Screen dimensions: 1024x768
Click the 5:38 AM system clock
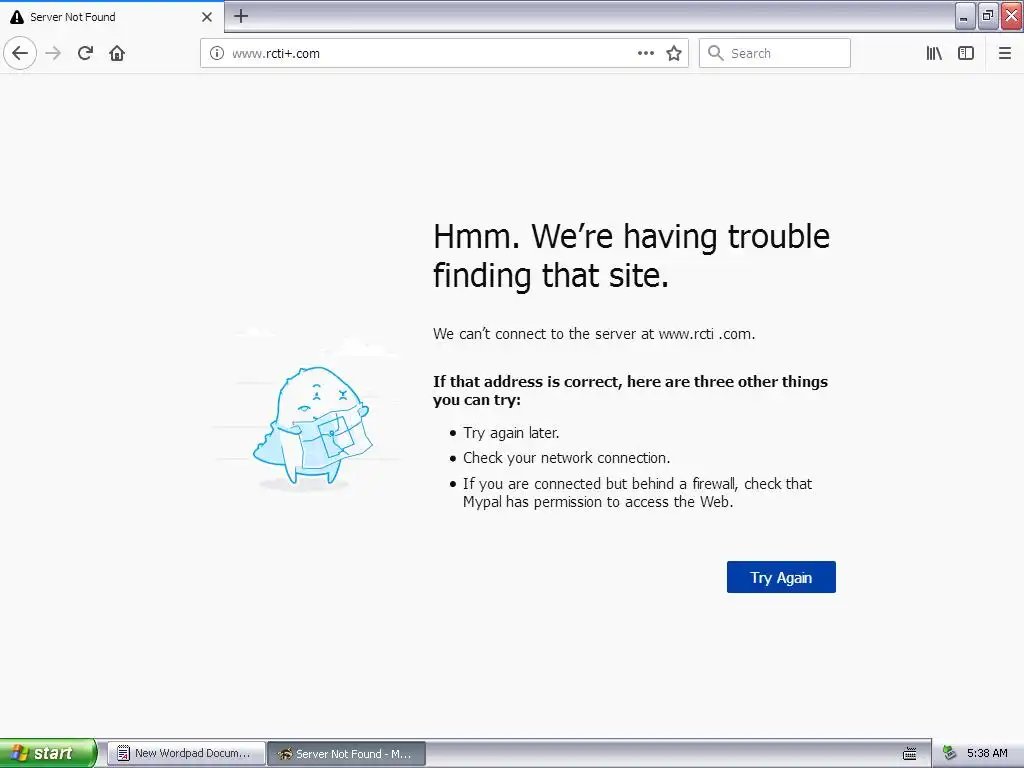(987, 753)
